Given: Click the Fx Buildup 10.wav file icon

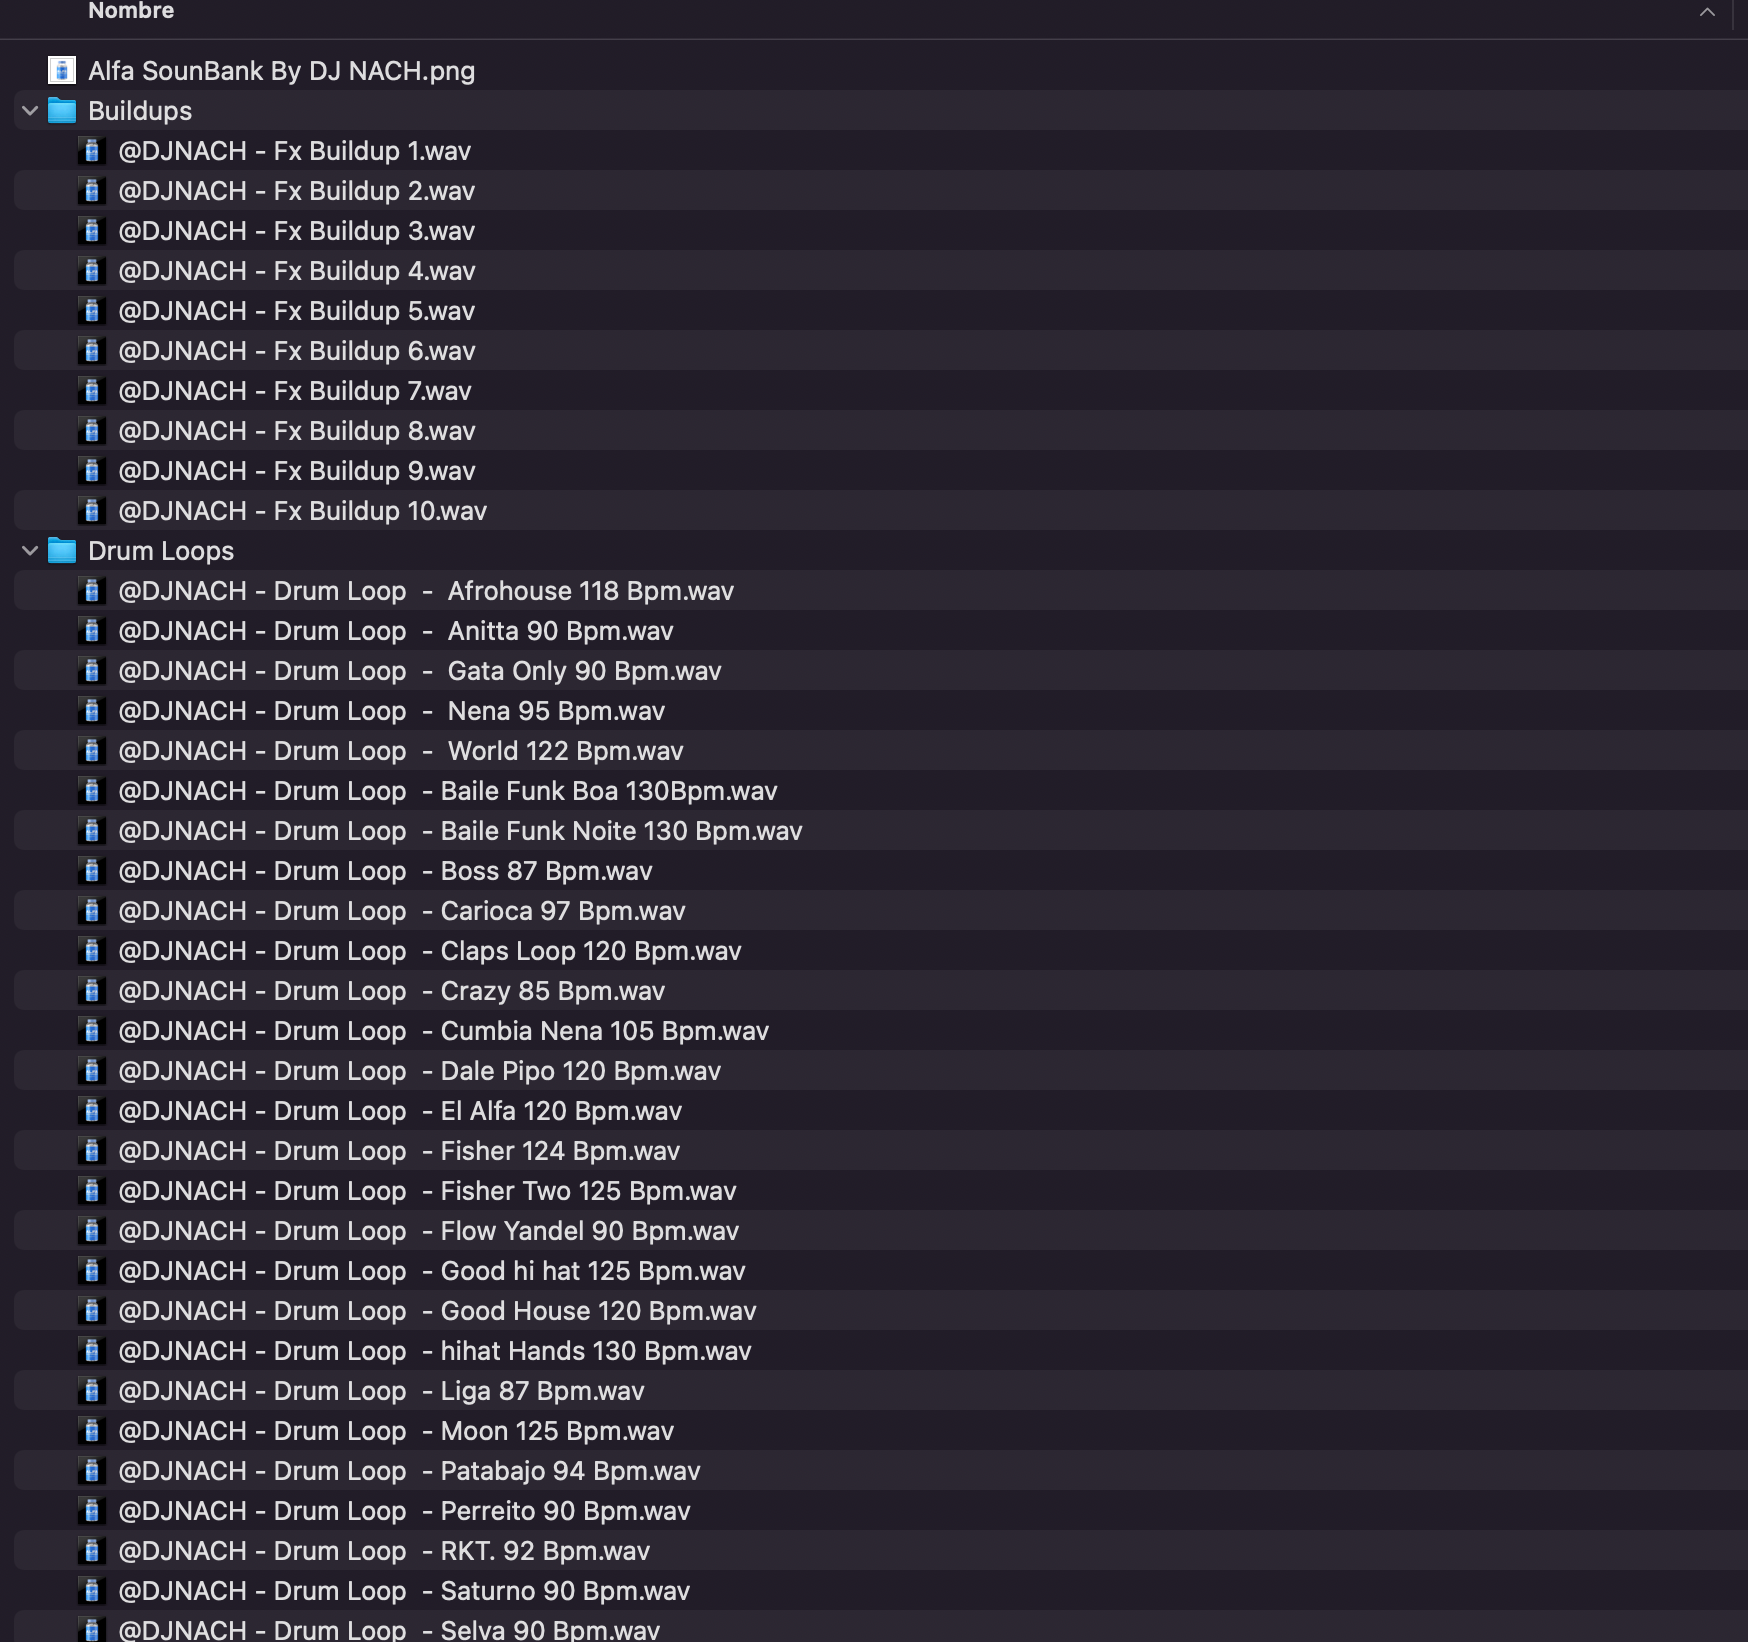Looking at the screenshot, I should (x=92, y=511).
